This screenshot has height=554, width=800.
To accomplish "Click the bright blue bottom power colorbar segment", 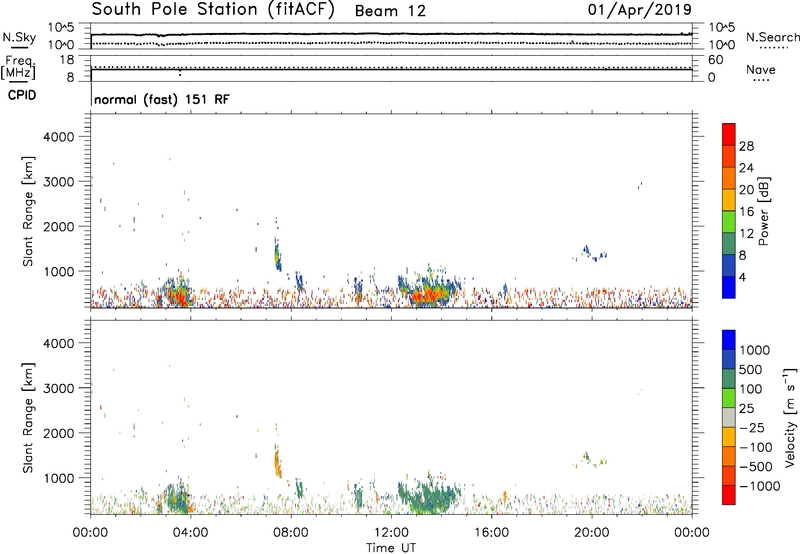I will [x=729, y=288].
